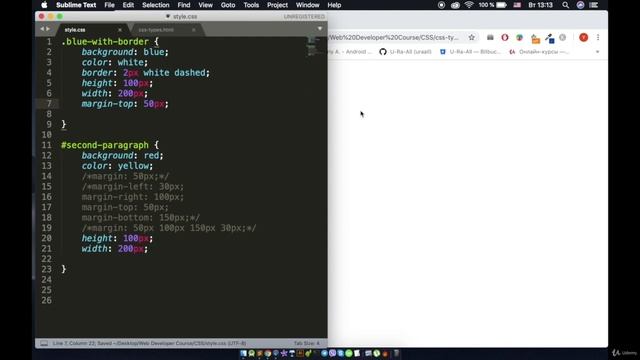Image resolution: width=640 pixels, height=360 pixels.
Task: Open the tab list dropdown arrow
Action: [320, 29]
